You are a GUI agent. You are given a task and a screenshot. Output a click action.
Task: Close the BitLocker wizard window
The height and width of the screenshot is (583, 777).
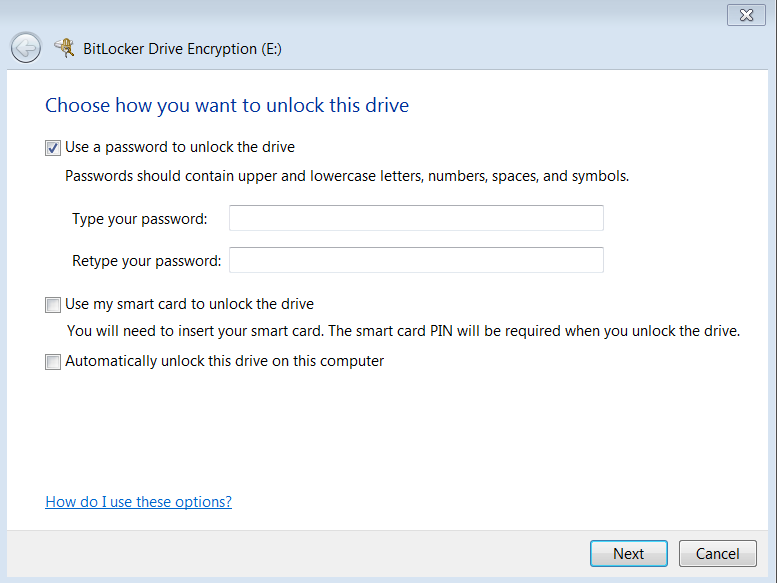tap(745, 14)
